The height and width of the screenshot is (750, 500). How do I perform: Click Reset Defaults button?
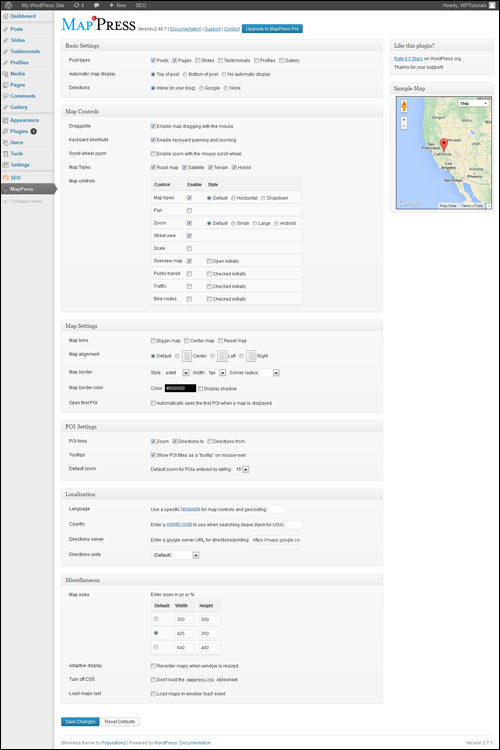tap(120, 721)
